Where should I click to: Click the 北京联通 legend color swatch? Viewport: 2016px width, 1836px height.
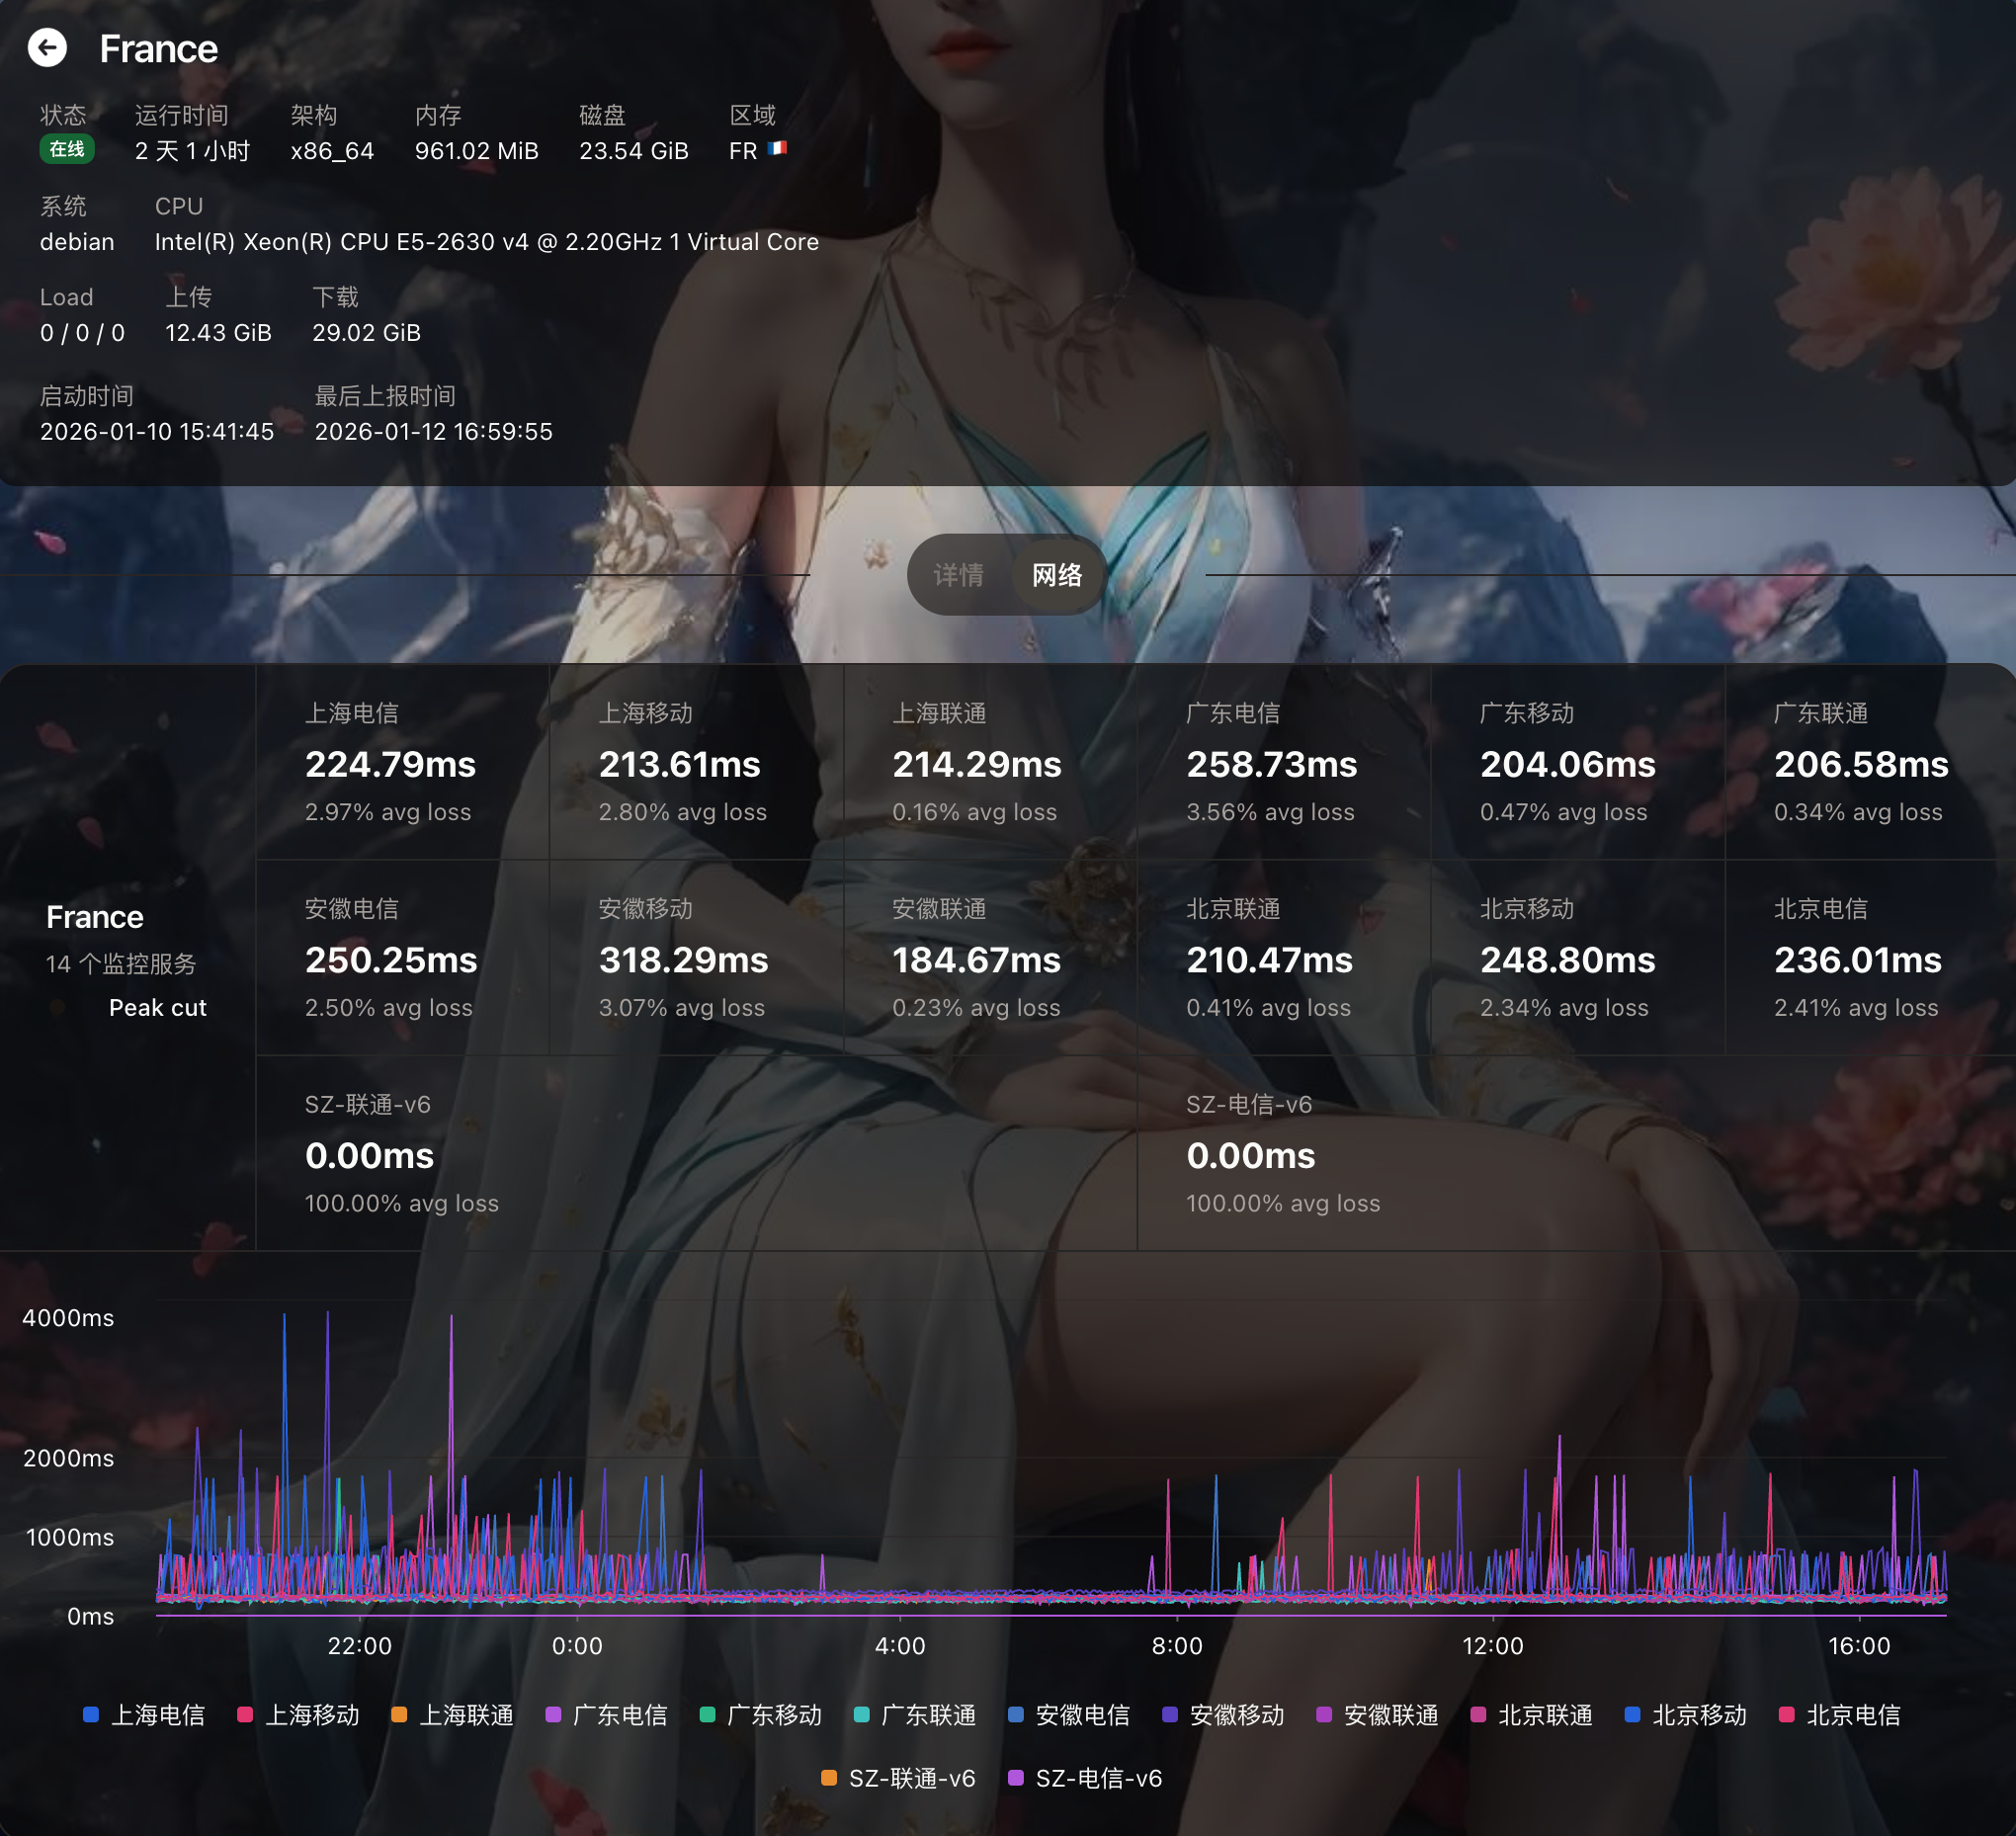1478,1715
